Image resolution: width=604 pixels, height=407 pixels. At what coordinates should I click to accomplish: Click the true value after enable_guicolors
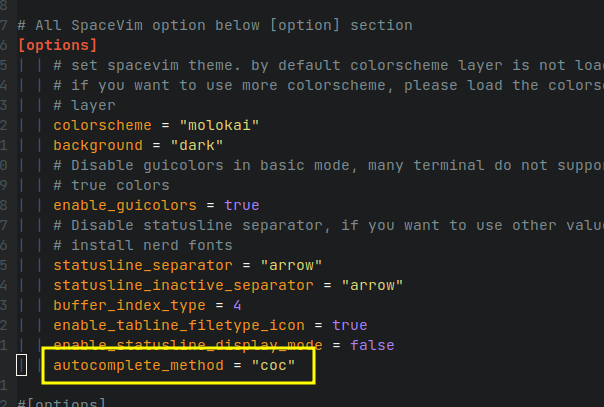pyautogui.click(x=242, y=205)
